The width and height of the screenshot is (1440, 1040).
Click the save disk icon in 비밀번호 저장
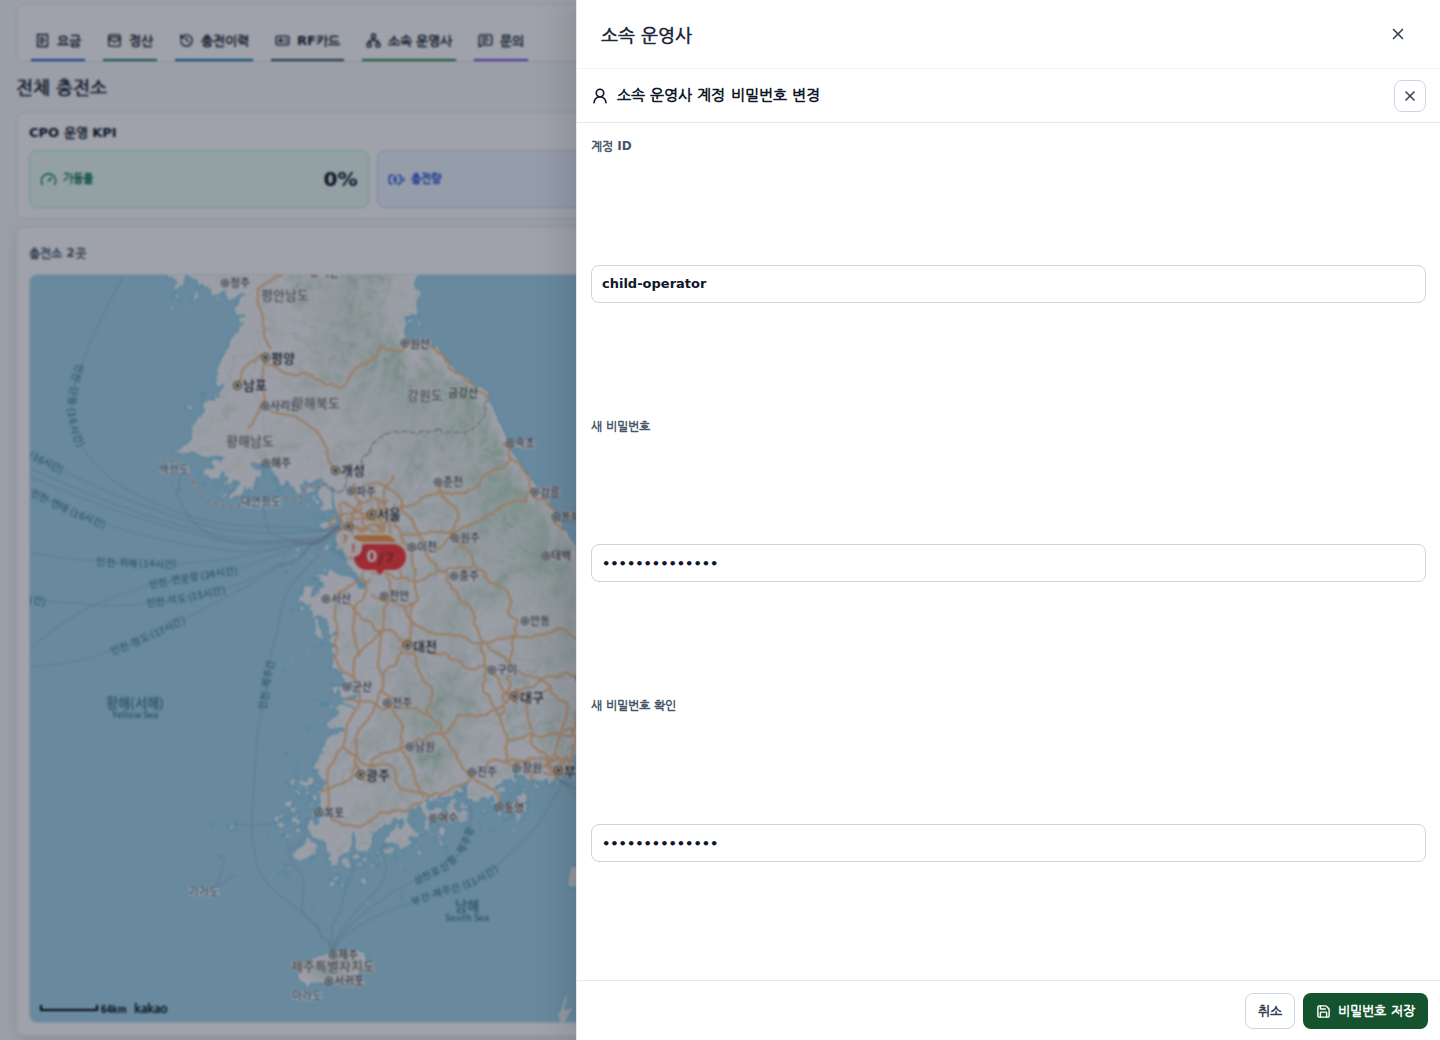pyautogui.click(x=1323, y=1011)
